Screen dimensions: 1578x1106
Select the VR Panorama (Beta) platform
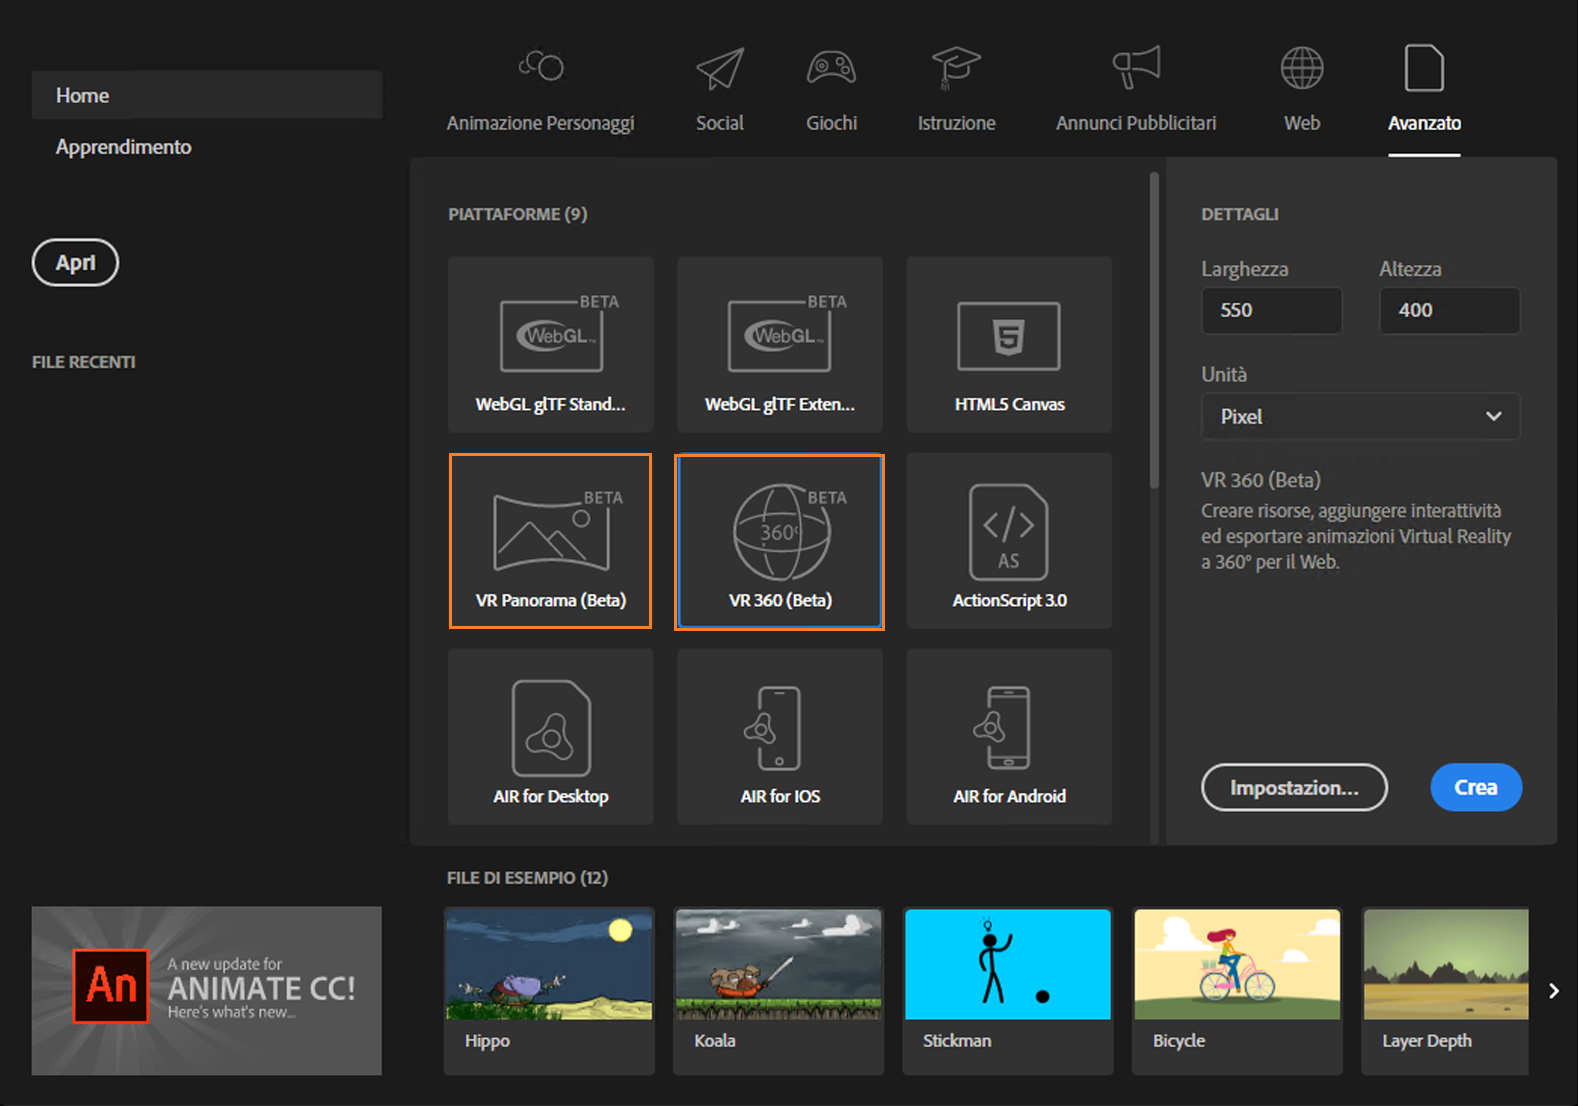click(550, 541)
